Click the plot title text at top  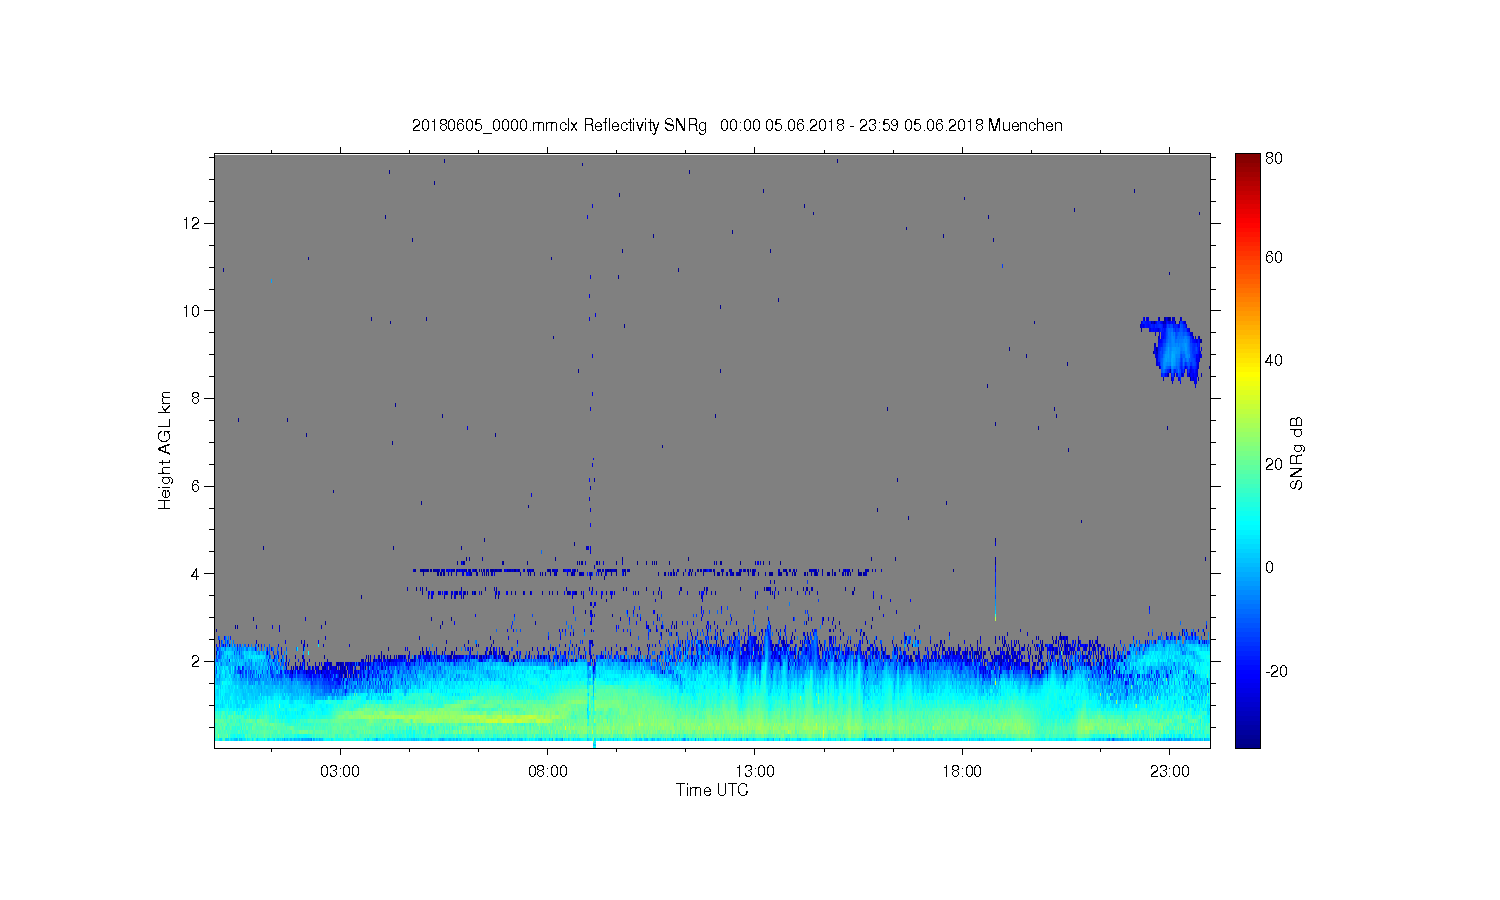(x=737, y=125)
